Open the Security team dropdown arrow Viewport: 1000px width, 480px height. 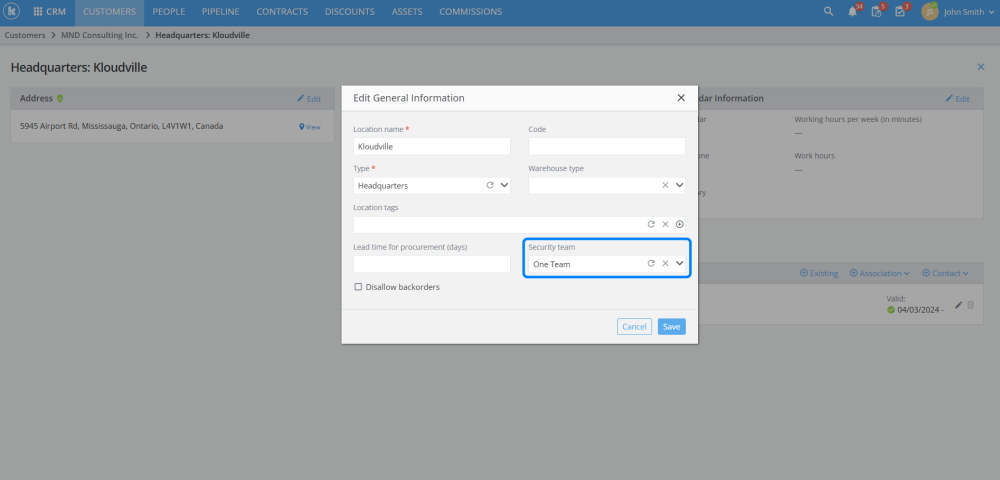point(680,263)
